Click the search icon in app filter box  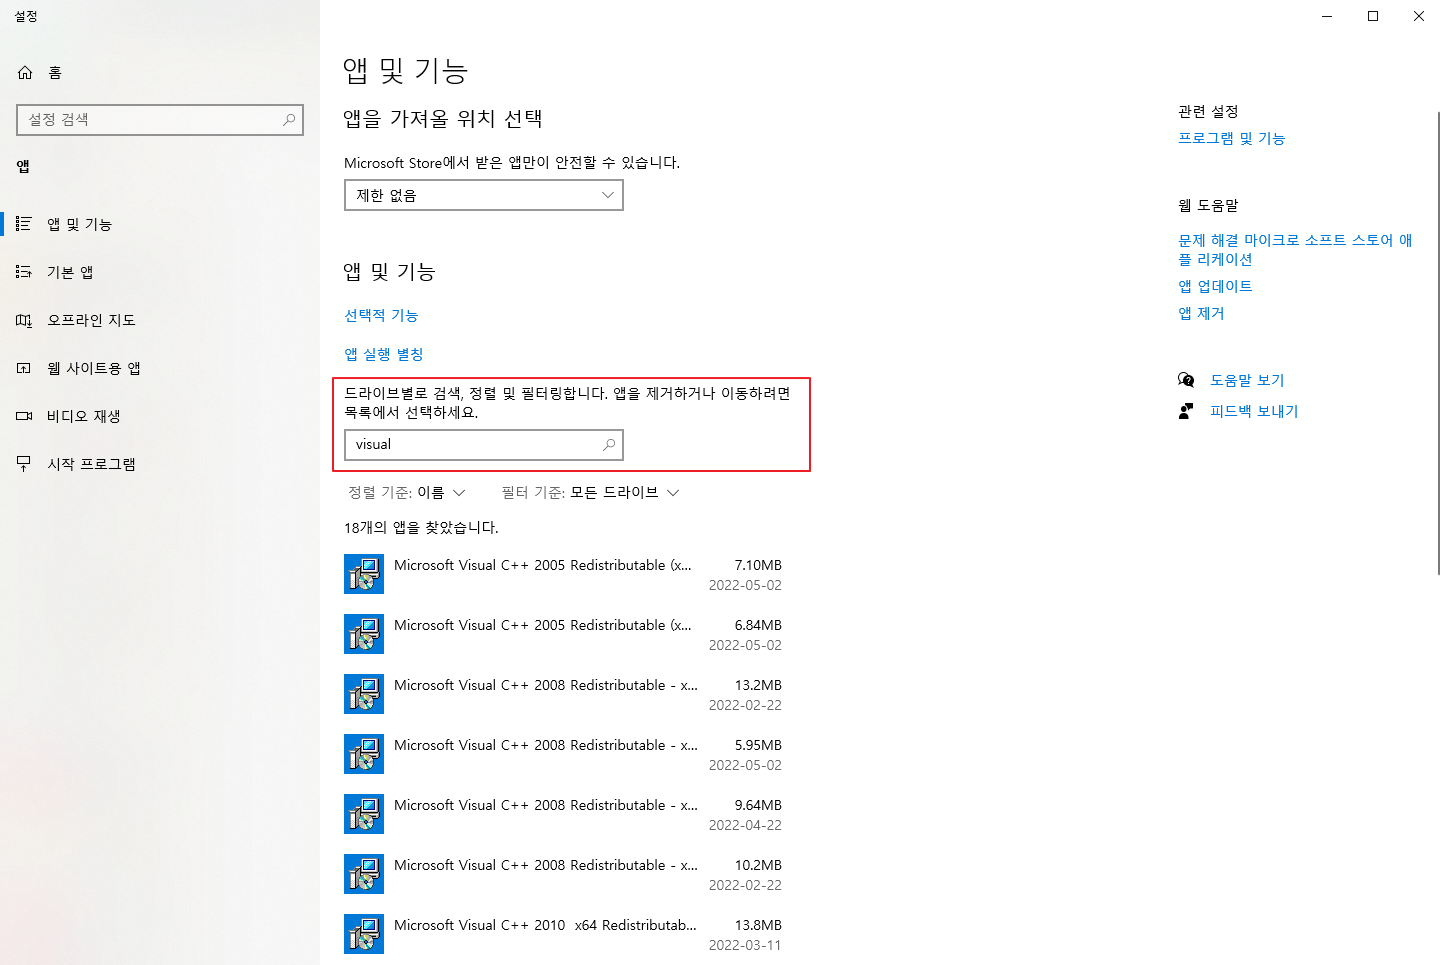[609, 445]
